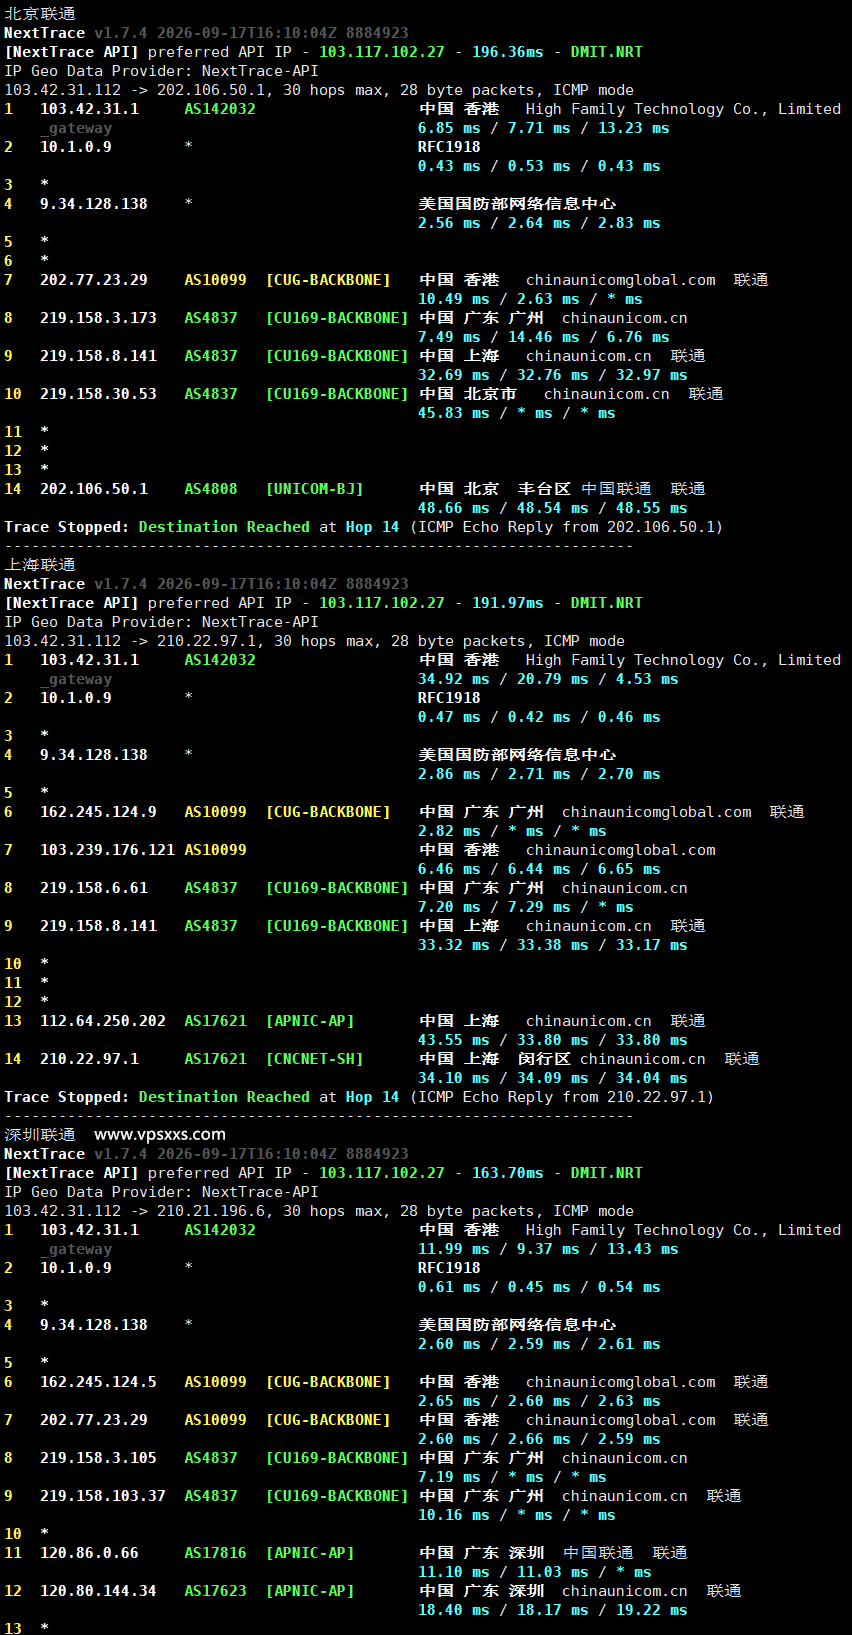Click 'Trace Stopped' line mentioning 210.22.97.1
Screen dimensions: 852x1635
point(359,1097)
